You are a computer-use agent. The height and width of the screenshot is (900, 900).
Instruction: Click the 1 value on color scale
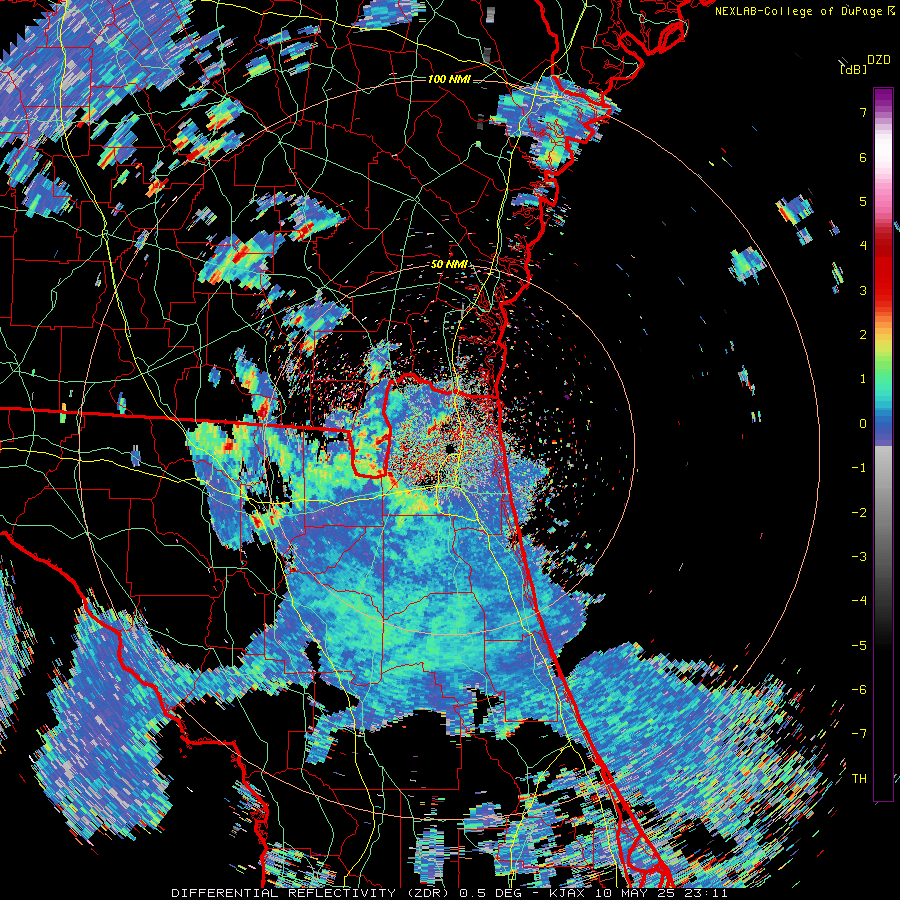click(x=863, y=379)
